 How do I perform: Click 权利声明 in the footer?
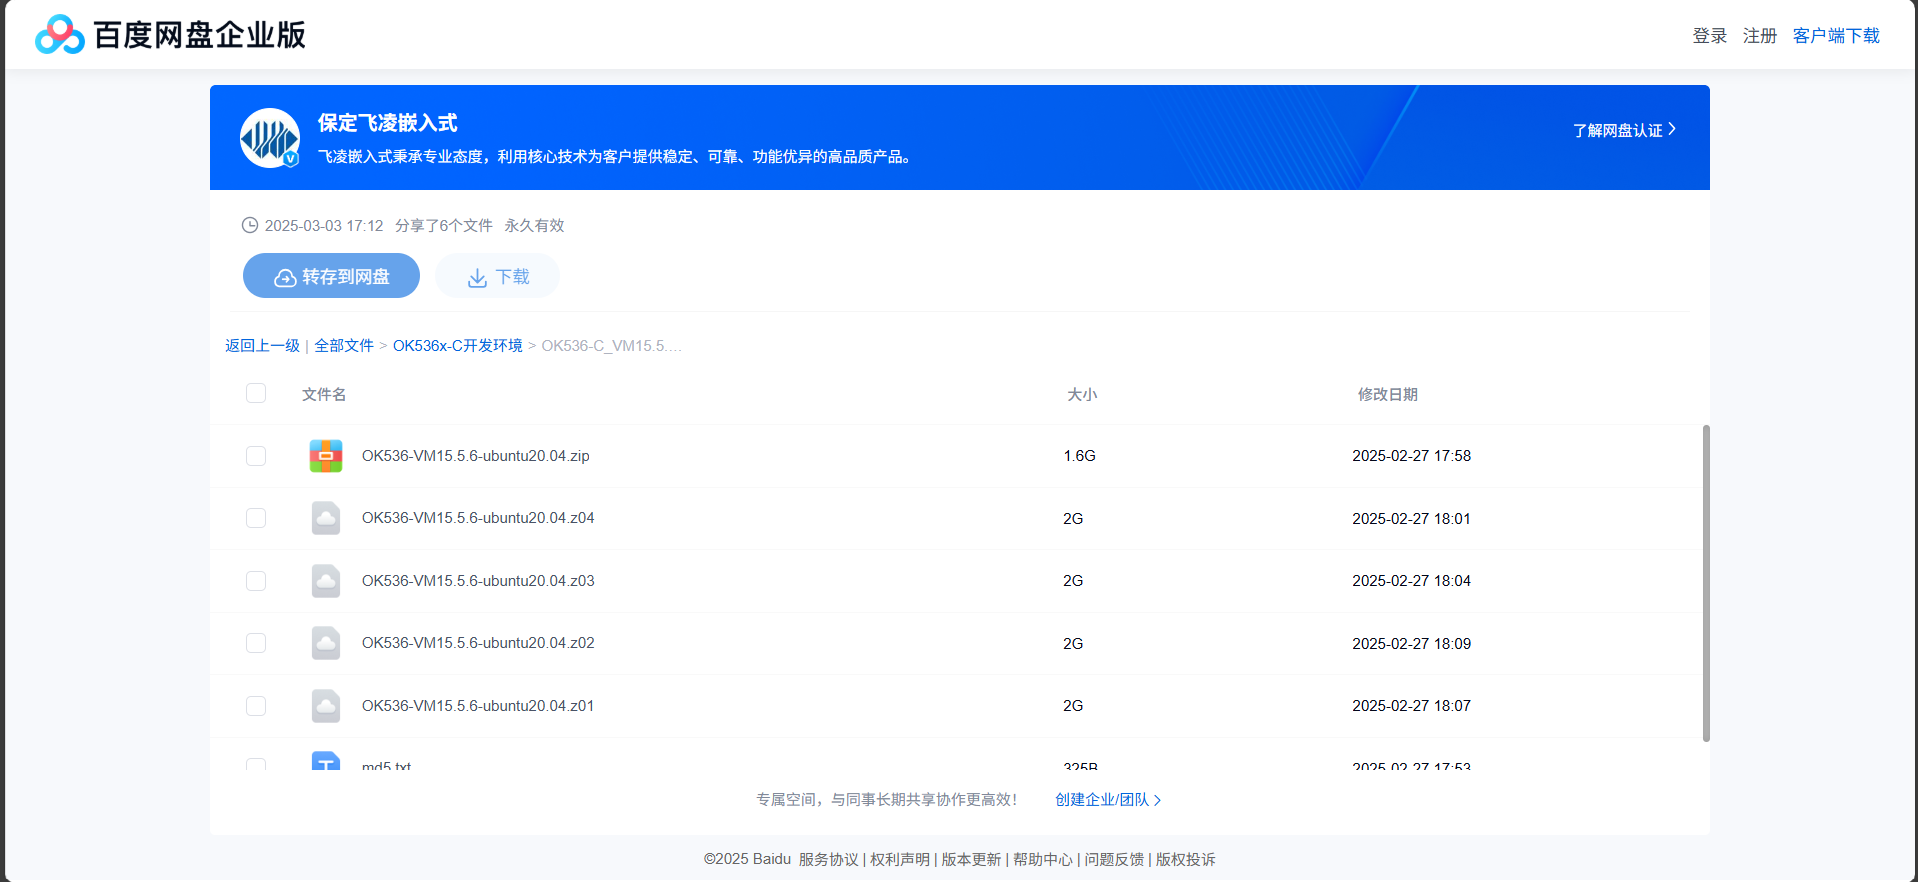click(900, 859)
